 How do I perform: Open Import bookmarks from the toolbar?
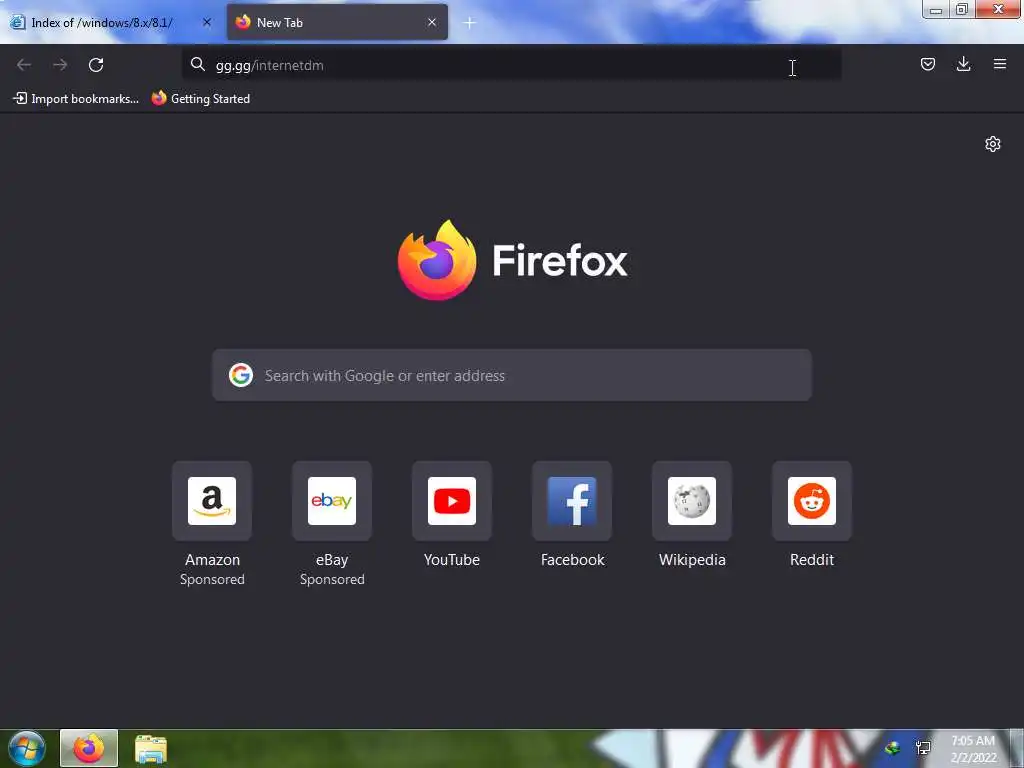[x=76, y=99]
